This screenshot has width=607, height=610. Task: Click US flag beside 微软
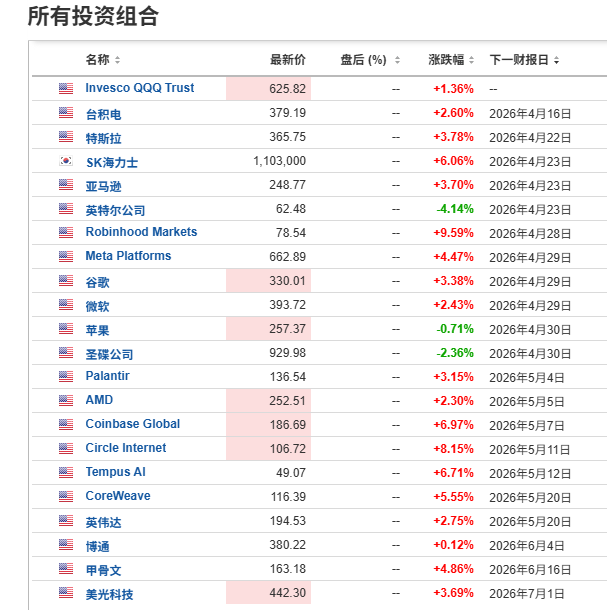pos(66,305)
